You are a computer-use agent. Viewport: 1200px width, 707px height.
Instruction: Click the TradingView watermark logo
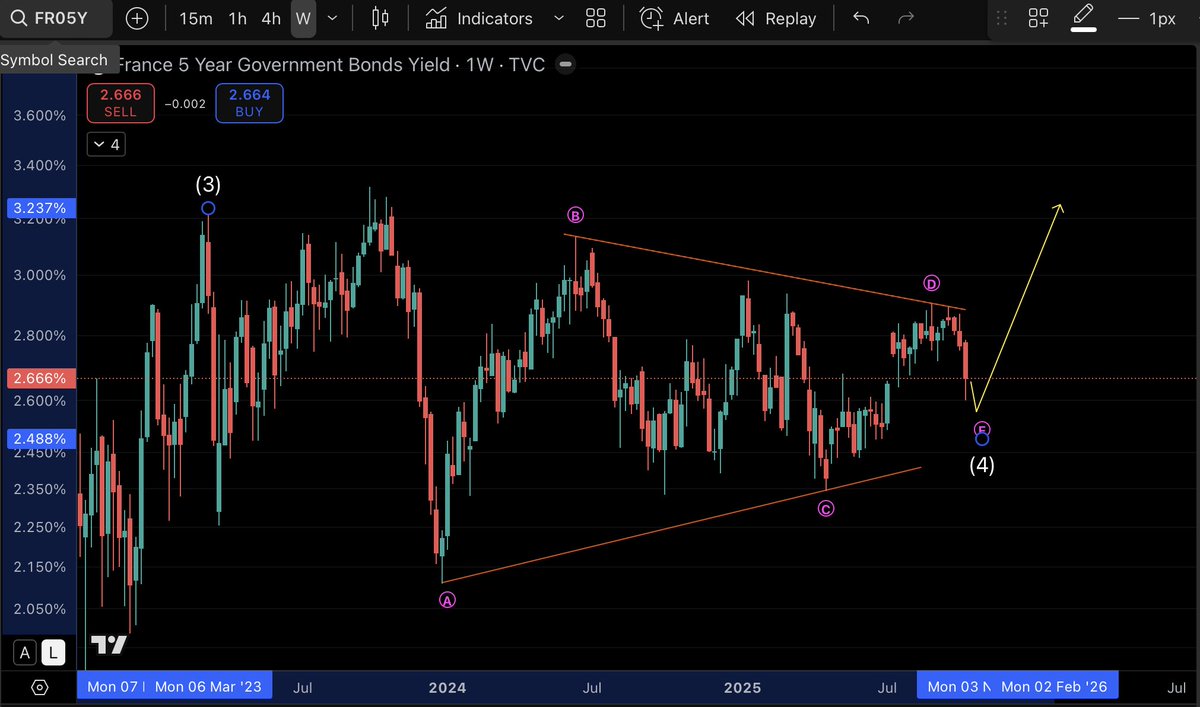click(x=109, y=645)
